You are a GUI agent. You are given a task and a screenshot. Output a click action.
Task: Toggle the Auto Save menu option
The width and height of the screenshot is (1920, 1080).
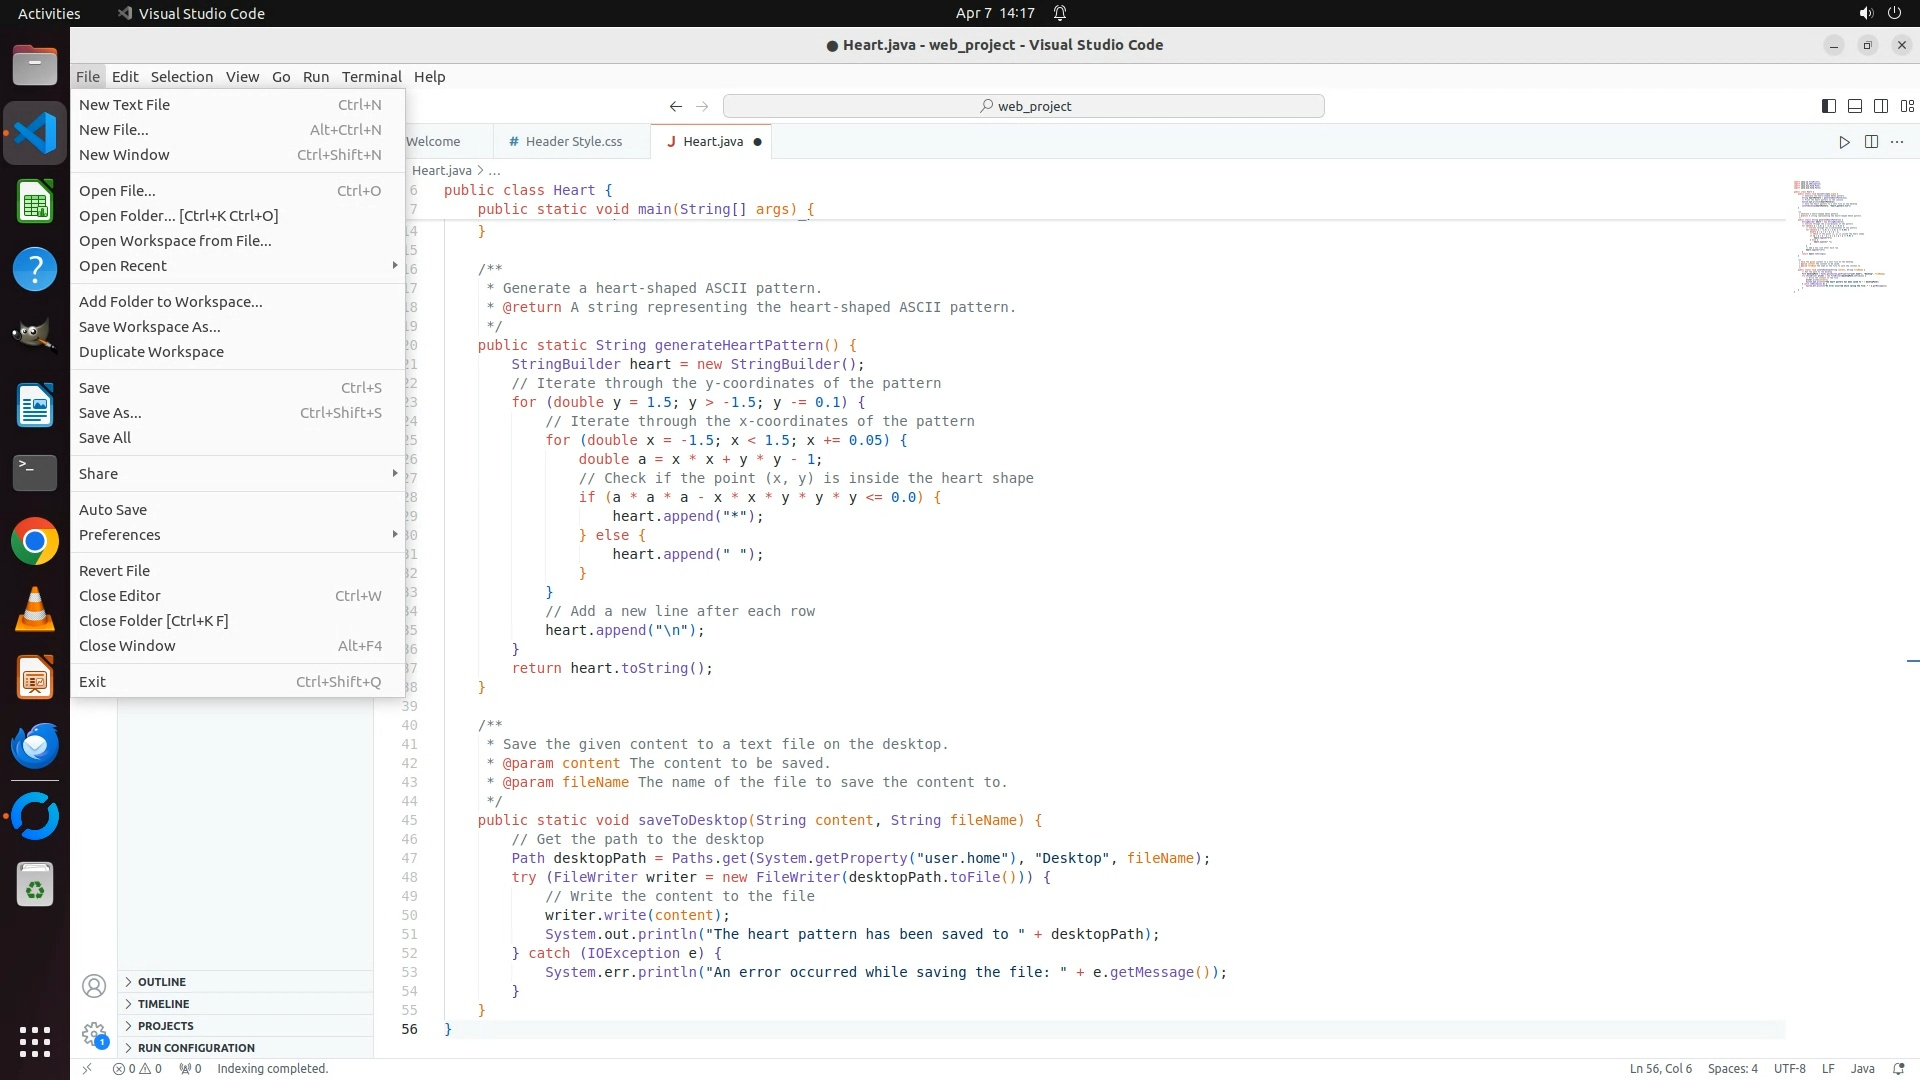113,510
